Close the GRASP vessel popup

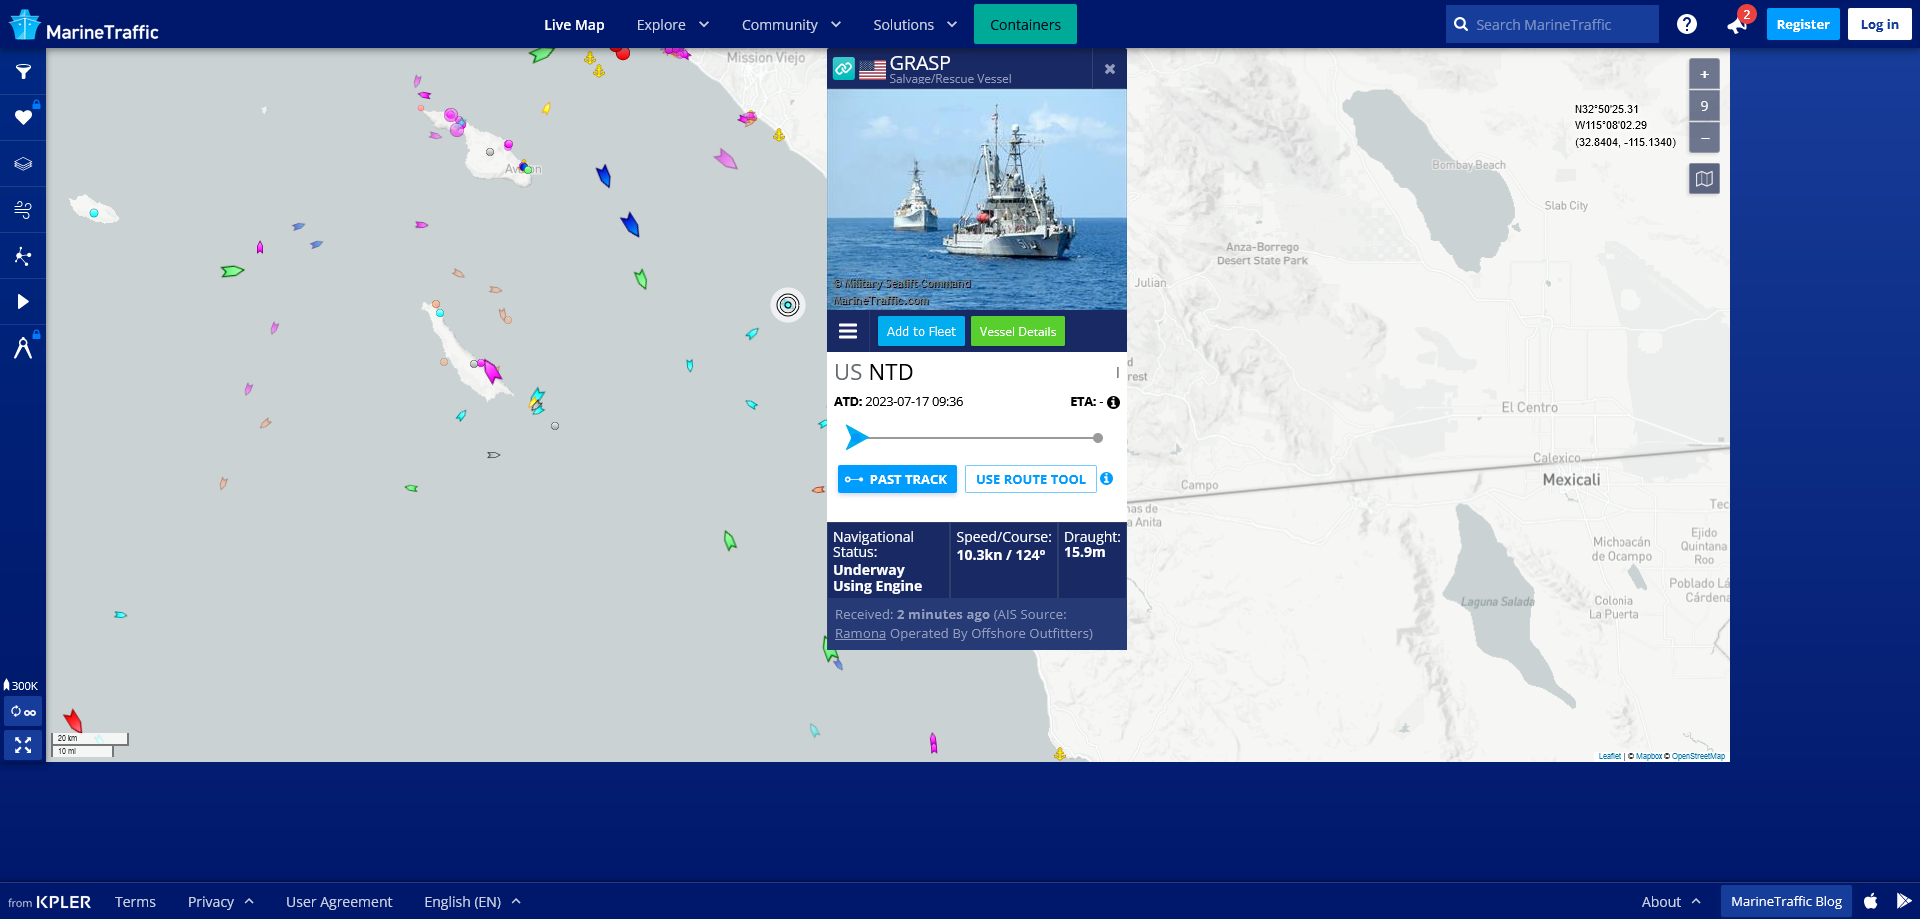click(x=1110, y=69)
